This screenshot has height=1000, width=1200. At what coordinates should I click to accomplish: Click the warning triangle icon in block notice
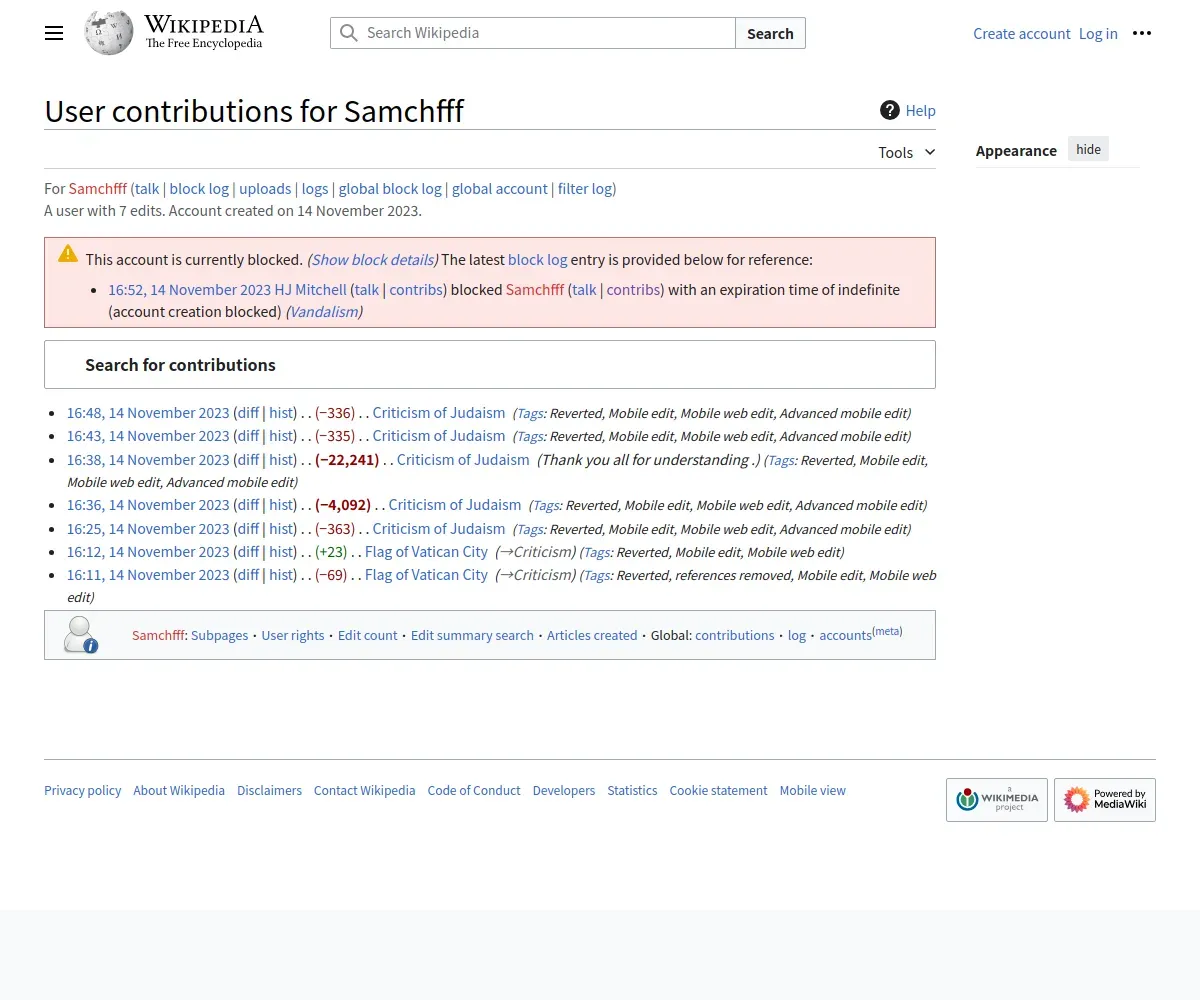pyautogui.click(x=68, y=253)
